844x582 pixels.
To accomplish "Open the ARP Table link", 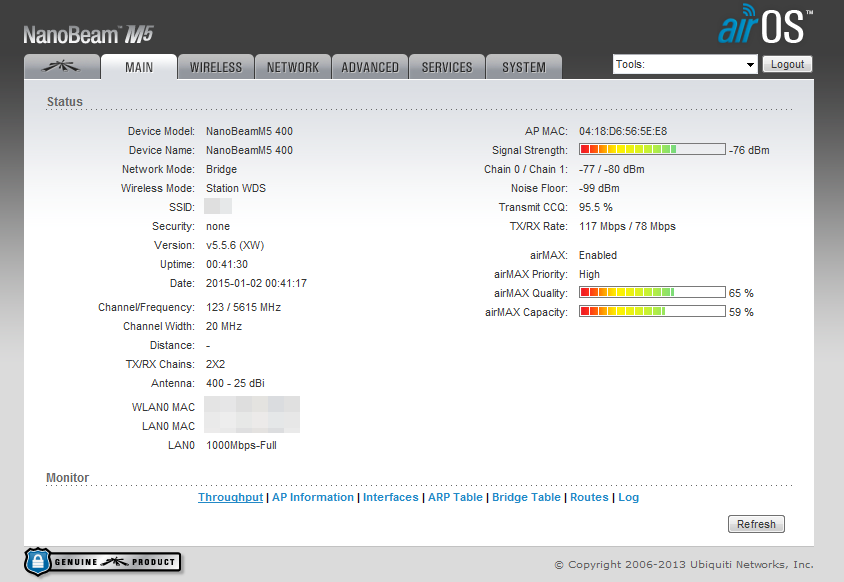I will pos(455,497).
